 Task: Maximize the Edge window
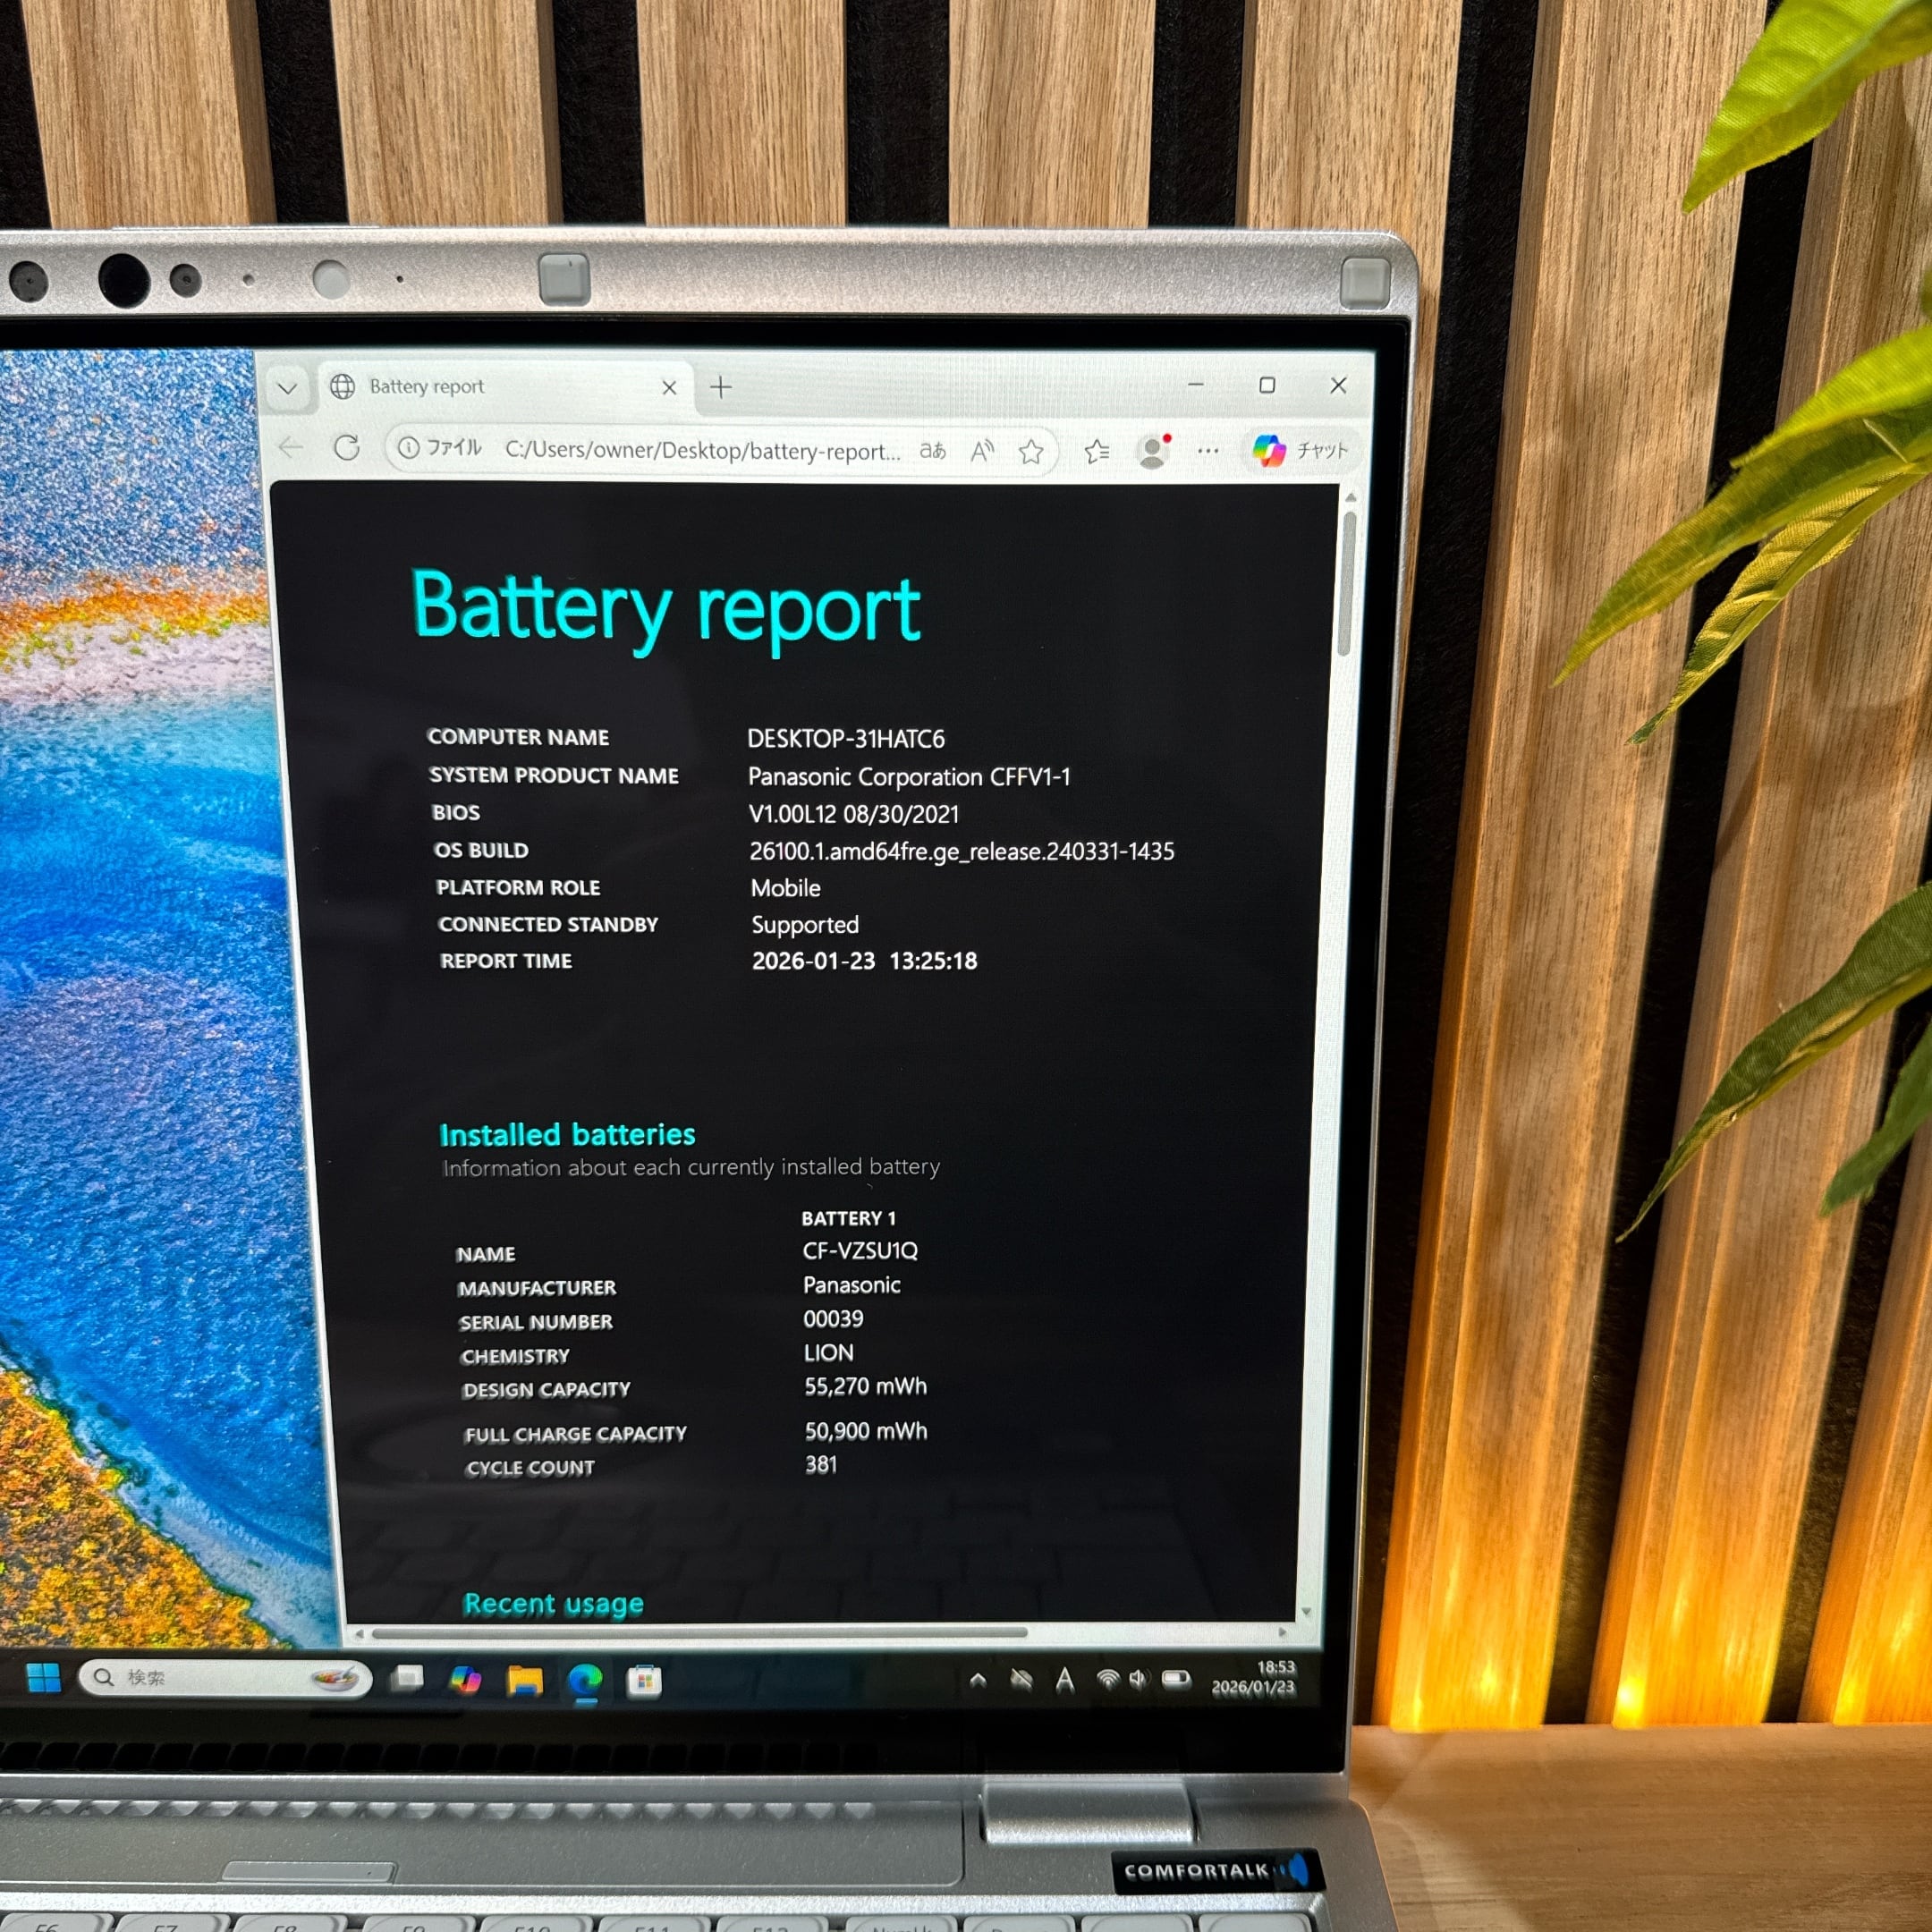1267,385
